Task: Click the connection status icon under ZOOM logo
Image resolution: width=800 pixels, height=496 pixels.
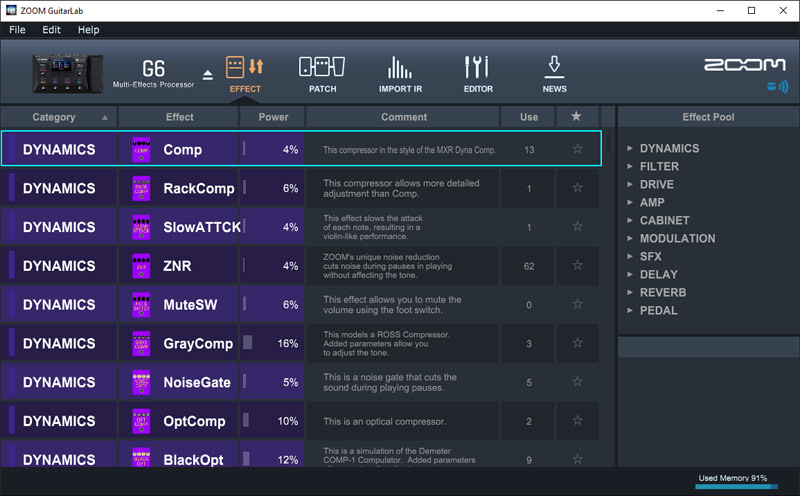Action: pos(776,87)
